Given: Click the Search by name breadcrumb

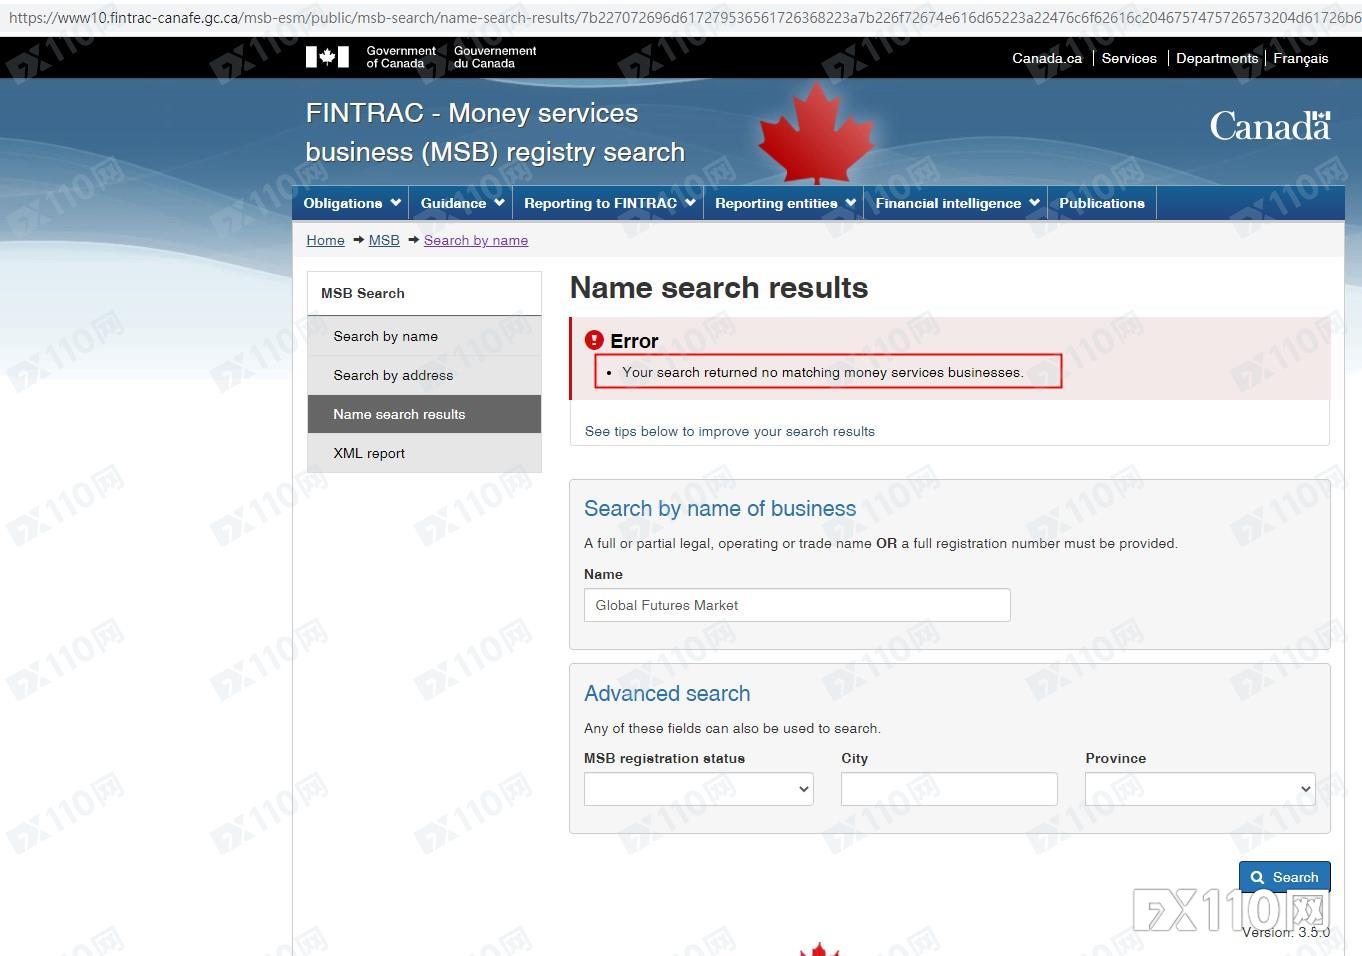Looking at the screenshot, I should tap(476, 240).
